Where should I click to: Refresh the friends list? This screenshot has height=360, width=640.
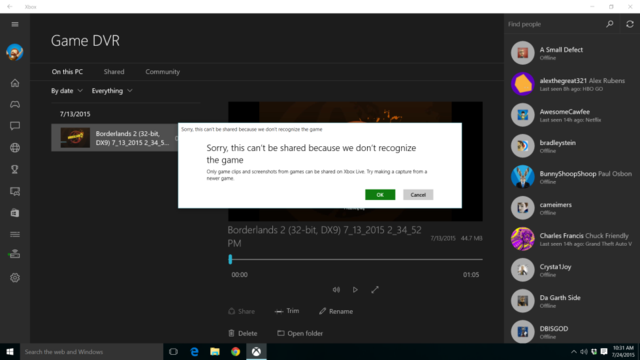[630, 24]
